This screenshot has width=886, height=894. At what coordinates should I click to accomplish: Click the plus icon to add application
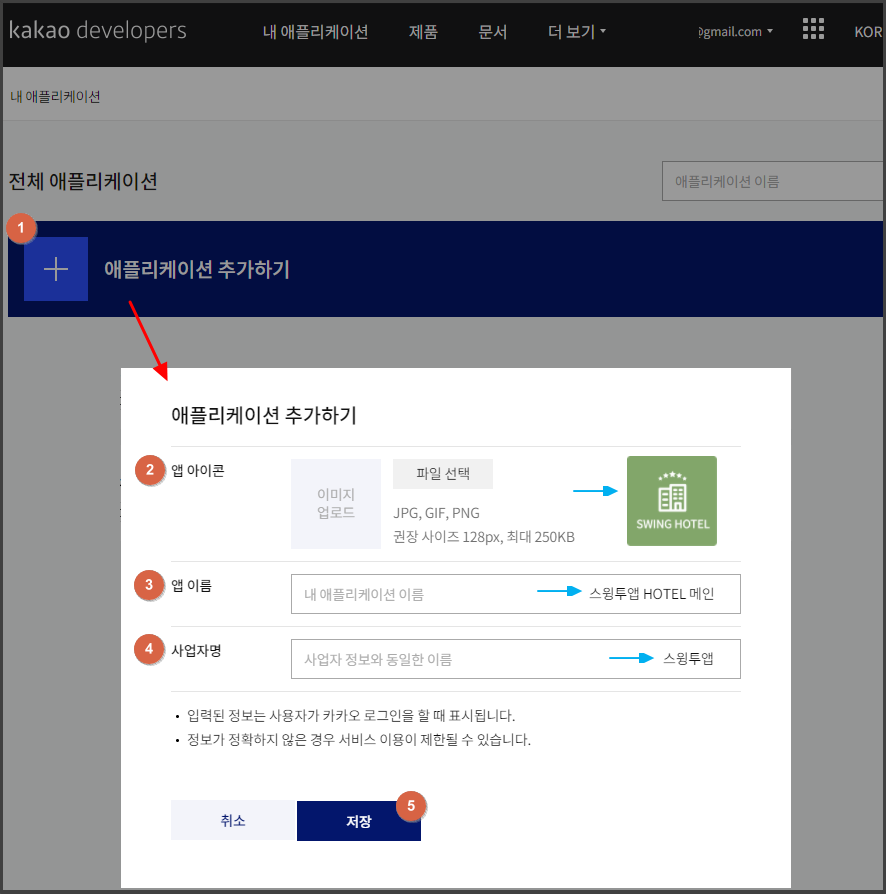pyautogui.click(x=56, y=269)
